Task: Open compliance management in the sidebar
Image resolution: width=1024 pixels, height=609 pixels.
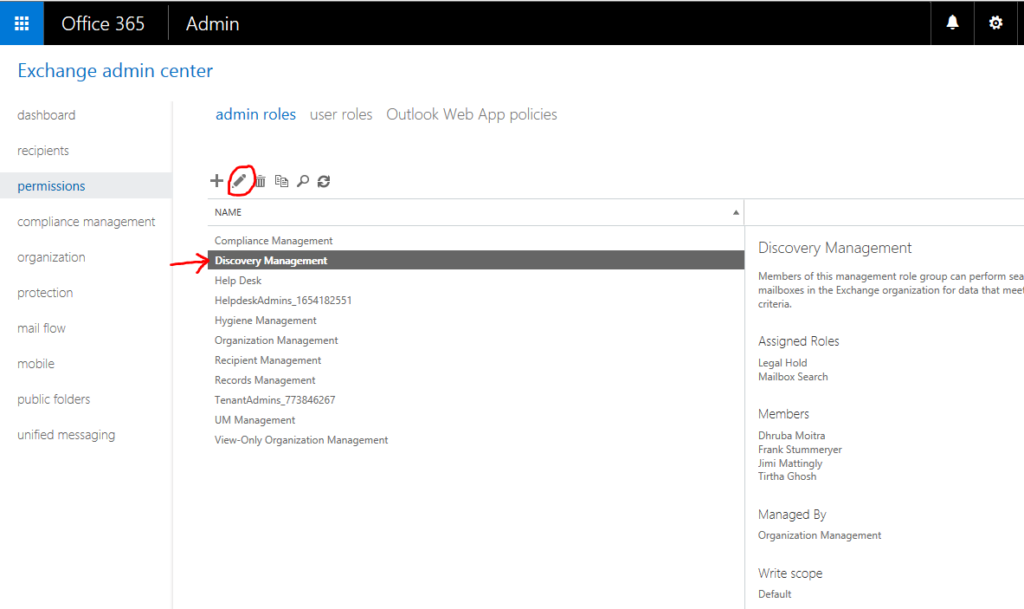Action: tap(86, 221)
